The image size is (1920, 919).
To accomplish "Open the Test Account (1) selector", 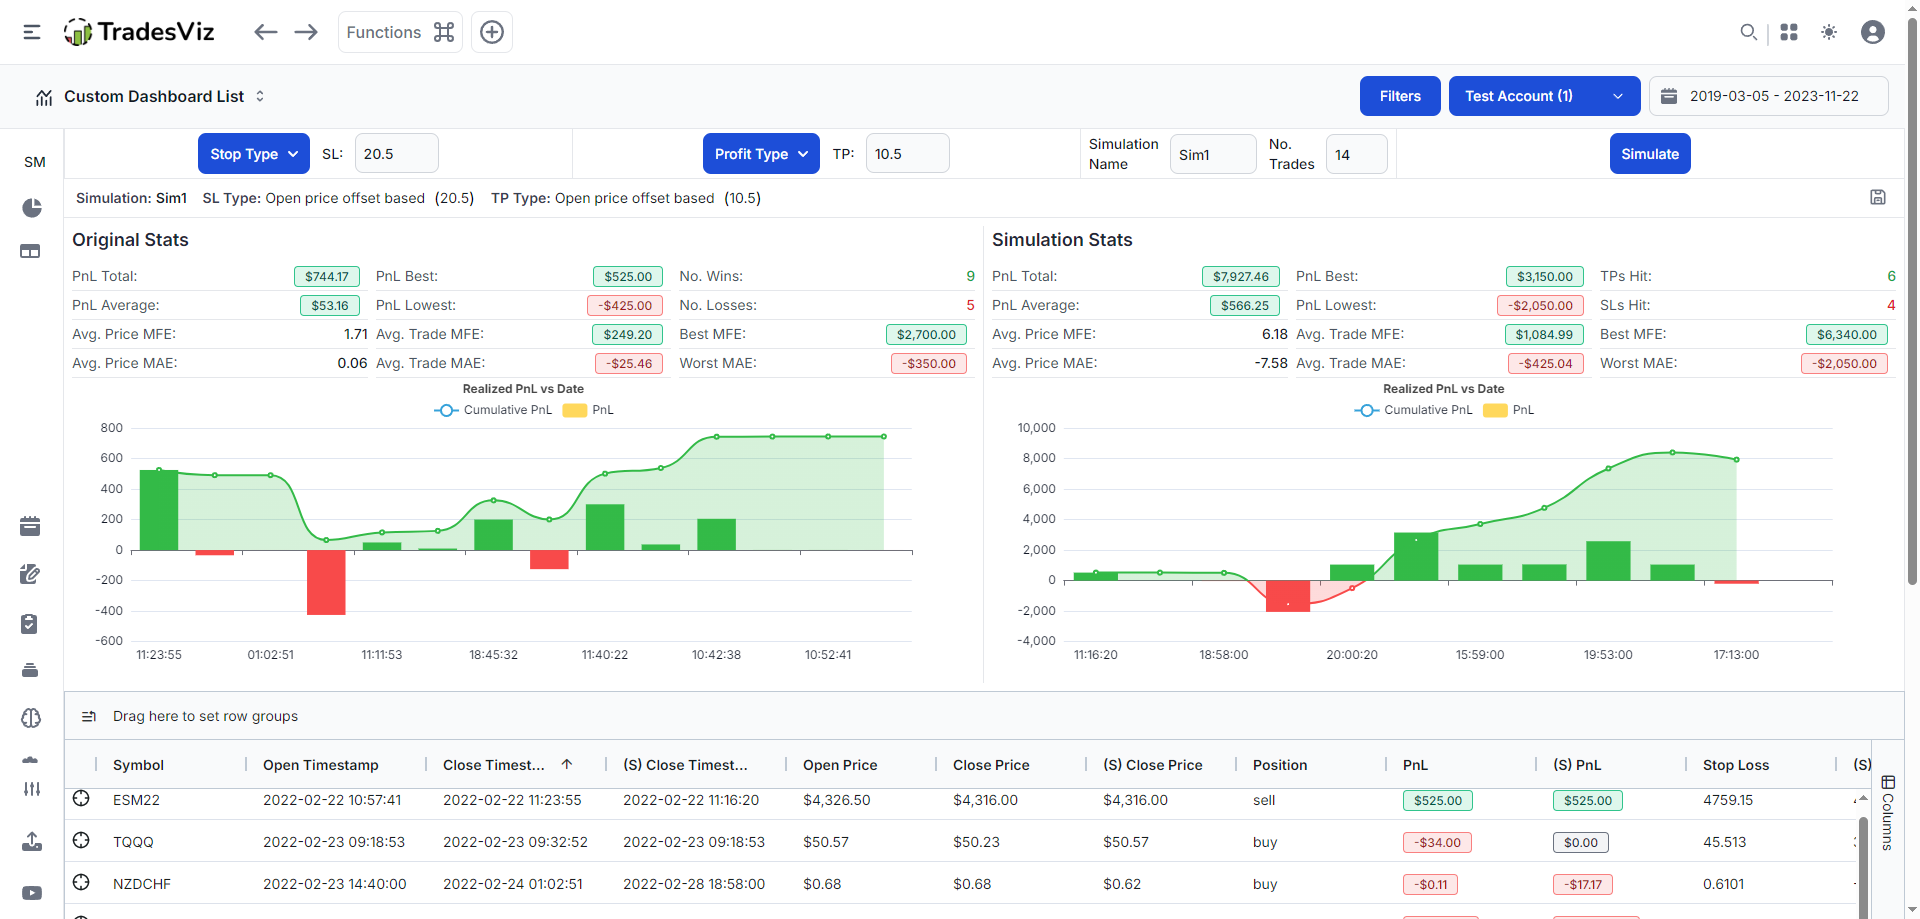I will (1544, 96).
